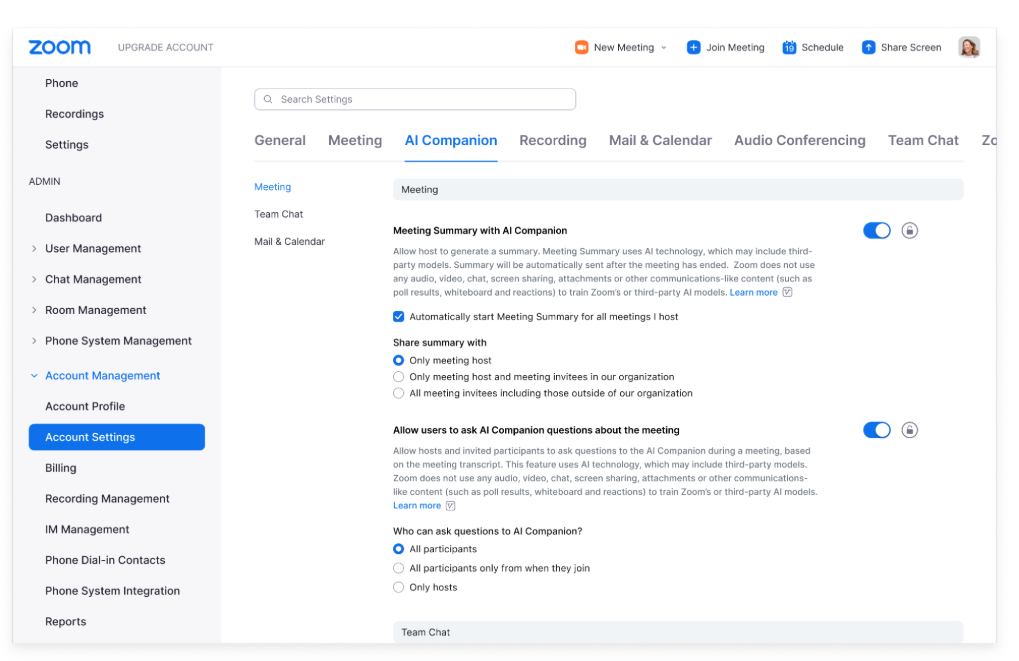1019x661 pixels.
Task: Click UPGRADE ACCOUNT link
Action: tap(165, 47)
